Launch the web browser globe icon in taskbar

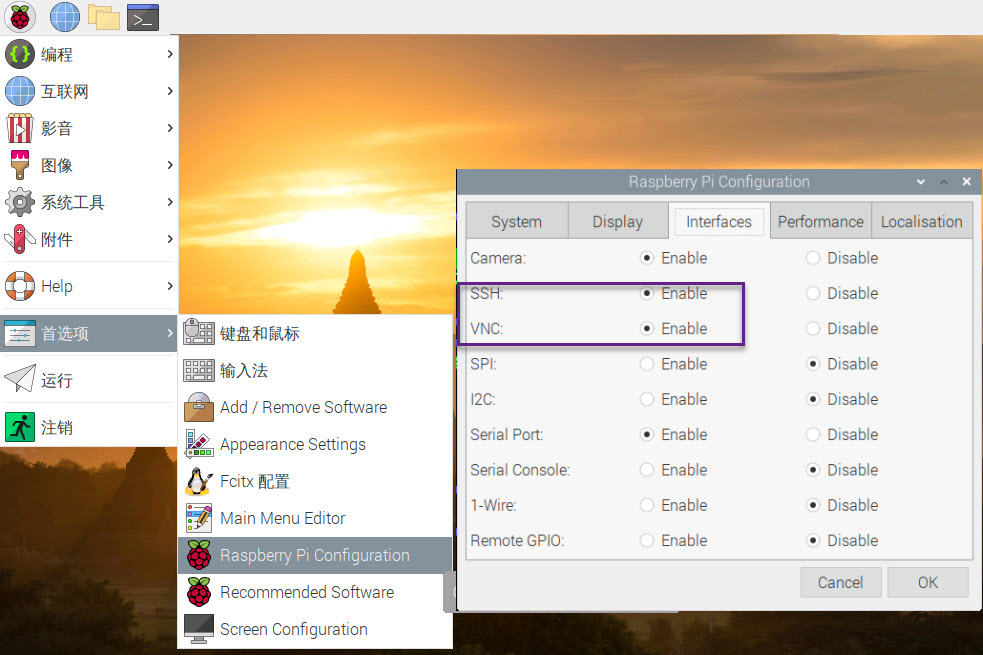pyautogui.click(x=65, y=17)
